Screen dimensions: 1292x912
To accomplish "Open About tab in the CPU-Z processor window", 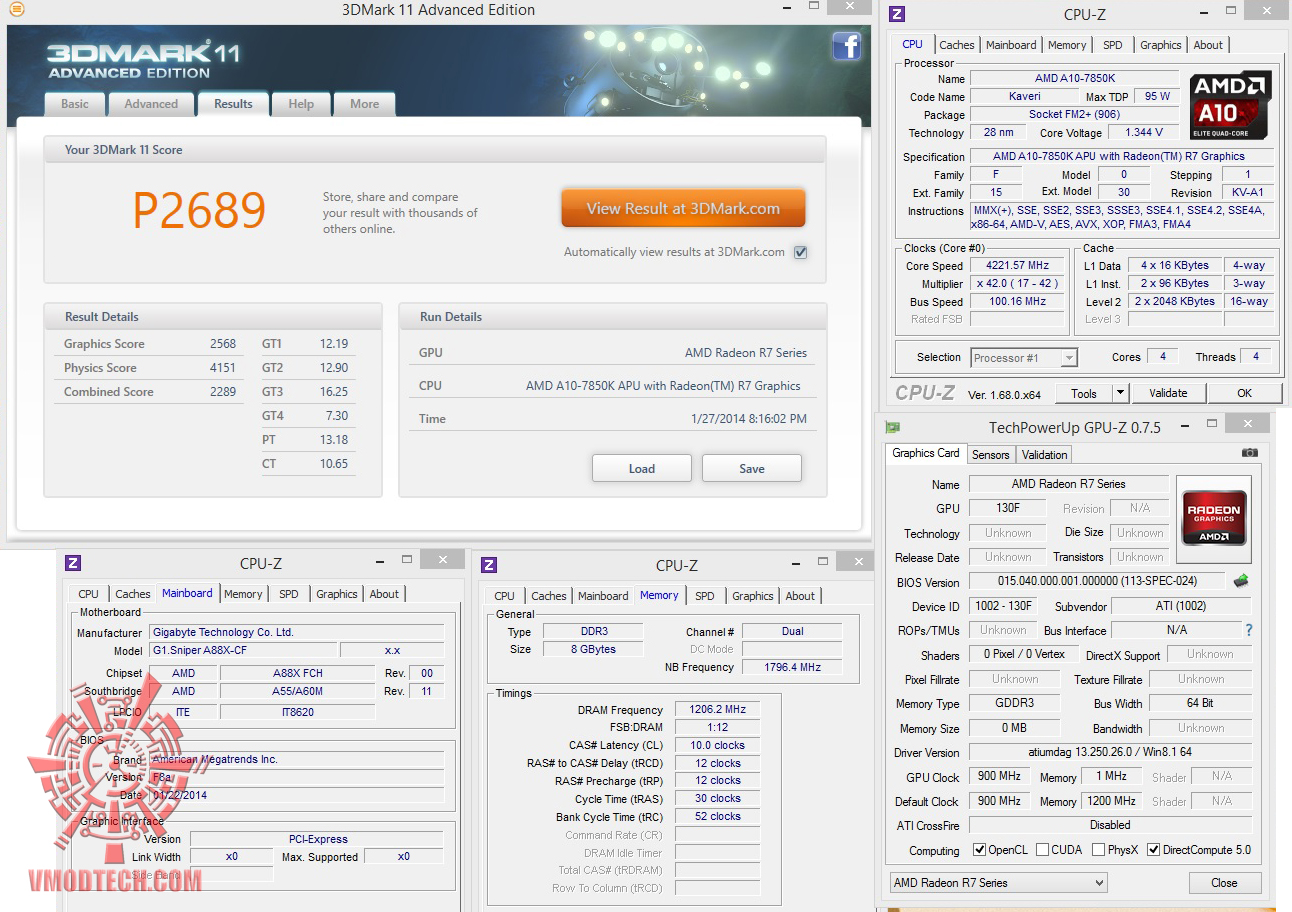I will click(x=1208, y=45).
